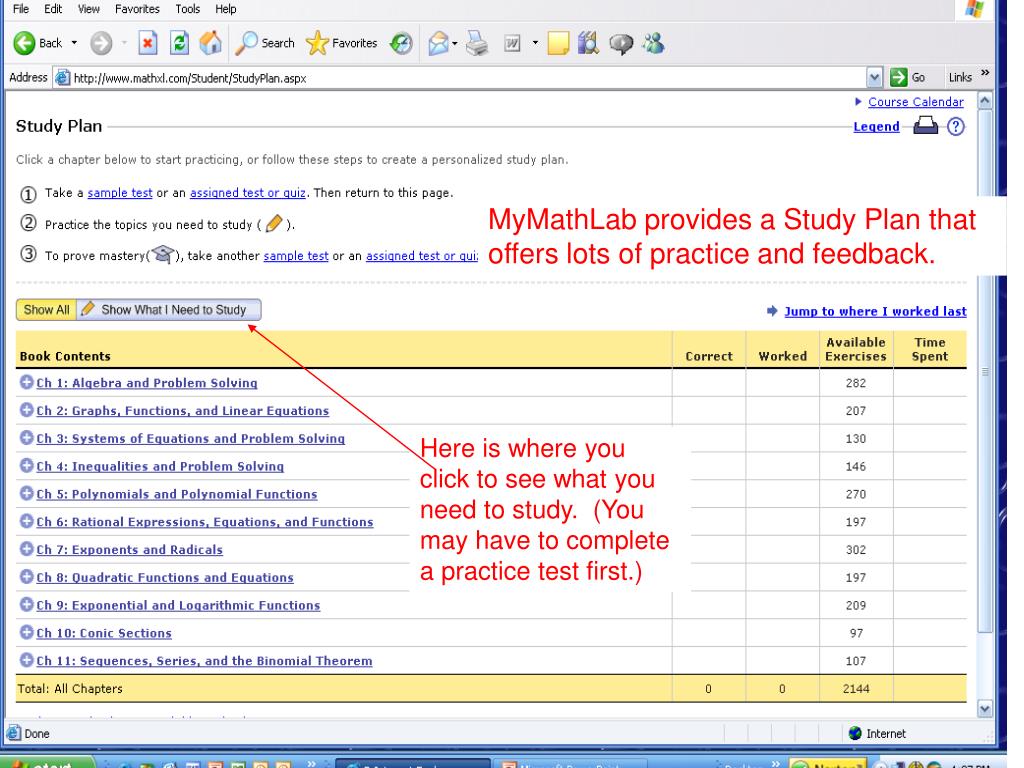1024x768 pixels.
Task: Click the 282 exercises cell
Action: coord(856,383)
